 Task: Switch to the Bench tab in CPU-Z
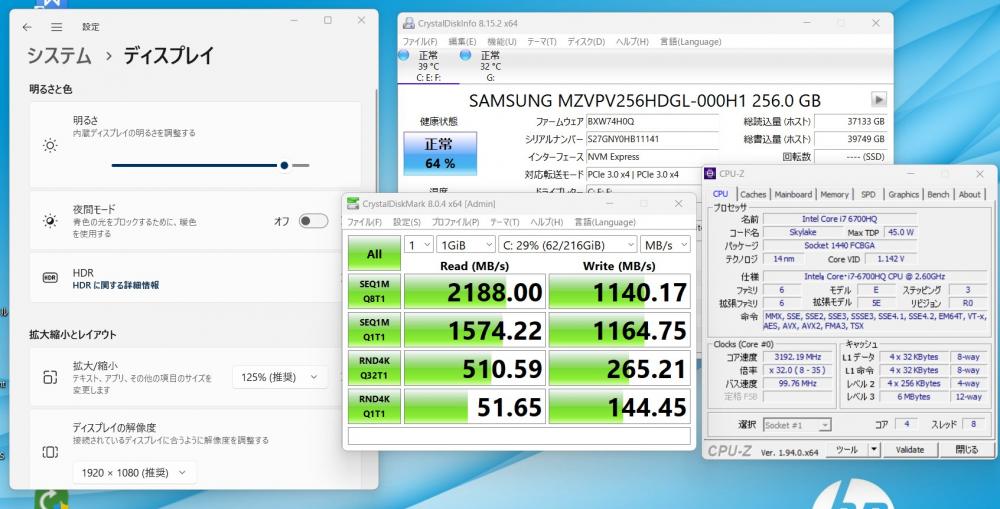938,195
